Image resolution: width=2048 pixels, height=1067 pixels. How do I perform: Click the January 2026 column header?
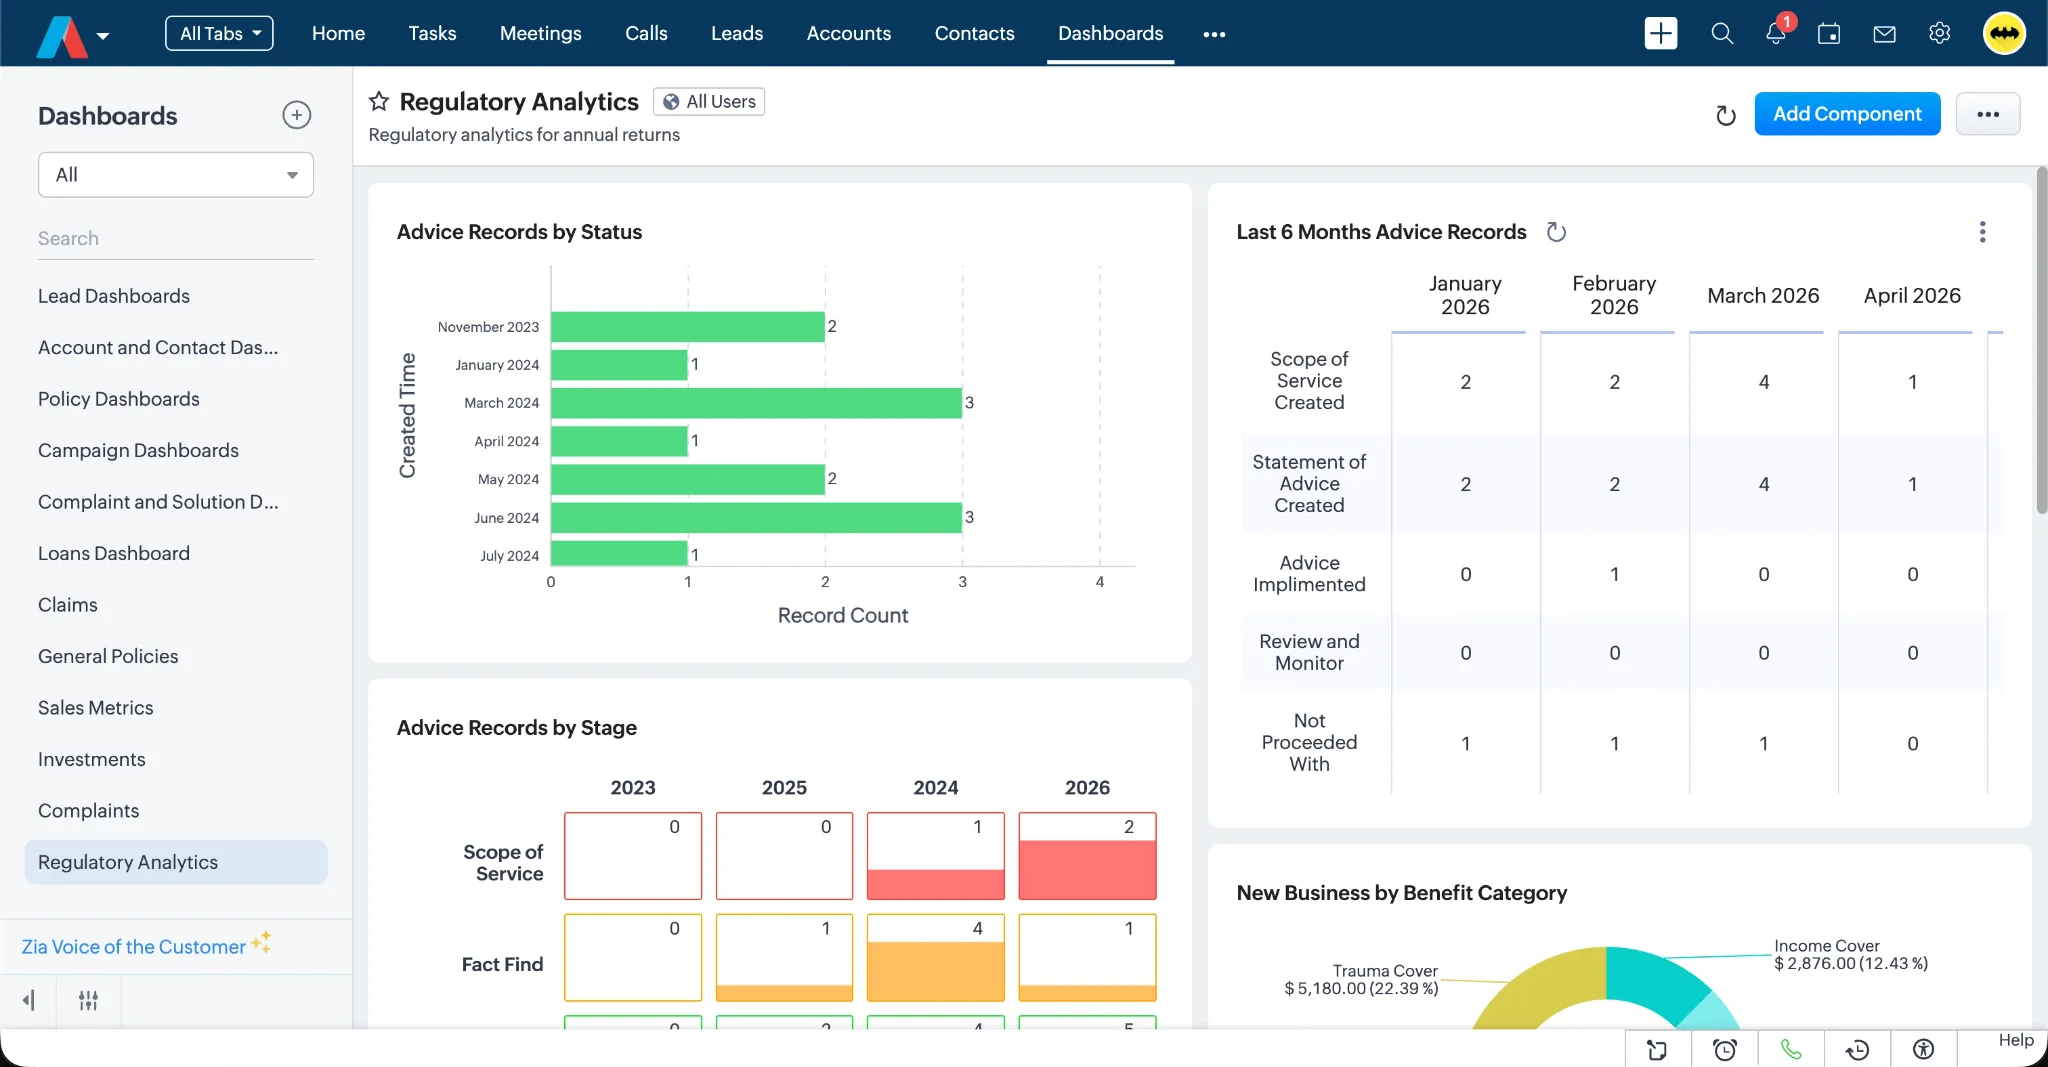(x=1465, y=295)
